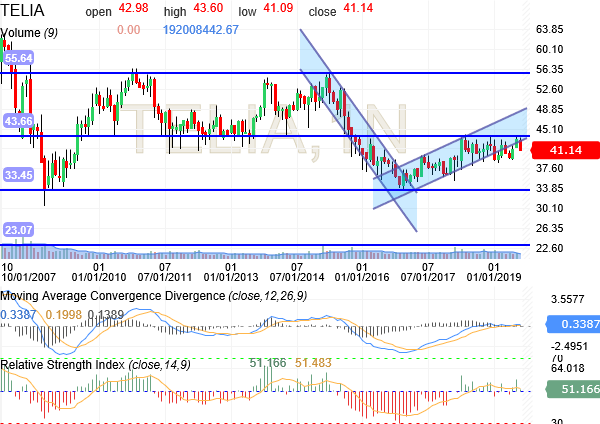The height and width of the screenshot is (424, 600).
Task: Select the close value 41.14 in header
Action: [x=358, y=8]
